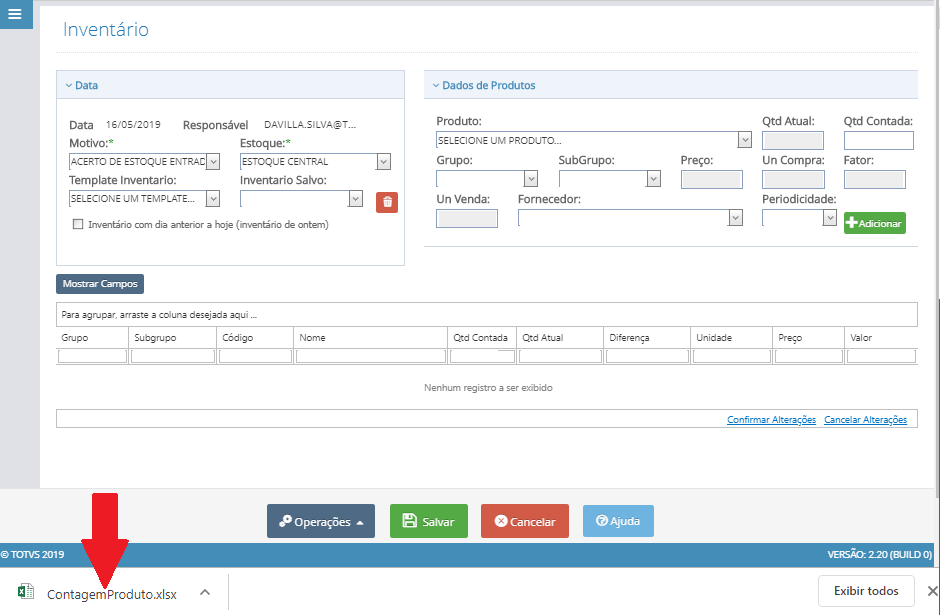Click the 16/05/2019 date value
The height and width of the screenshot is (615, 940).
tap(133, 125)
